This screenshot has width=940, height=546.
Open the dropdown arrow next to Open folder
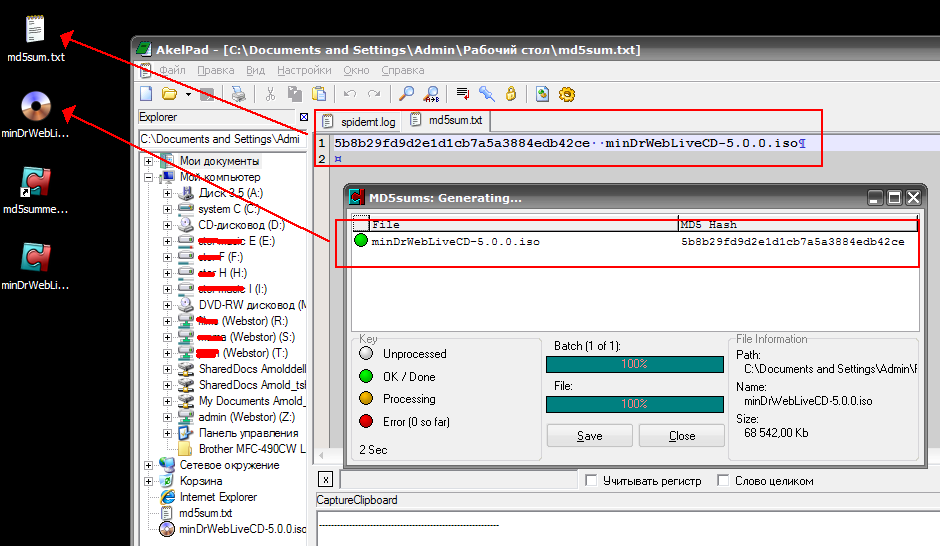click(x=188, y=95)
